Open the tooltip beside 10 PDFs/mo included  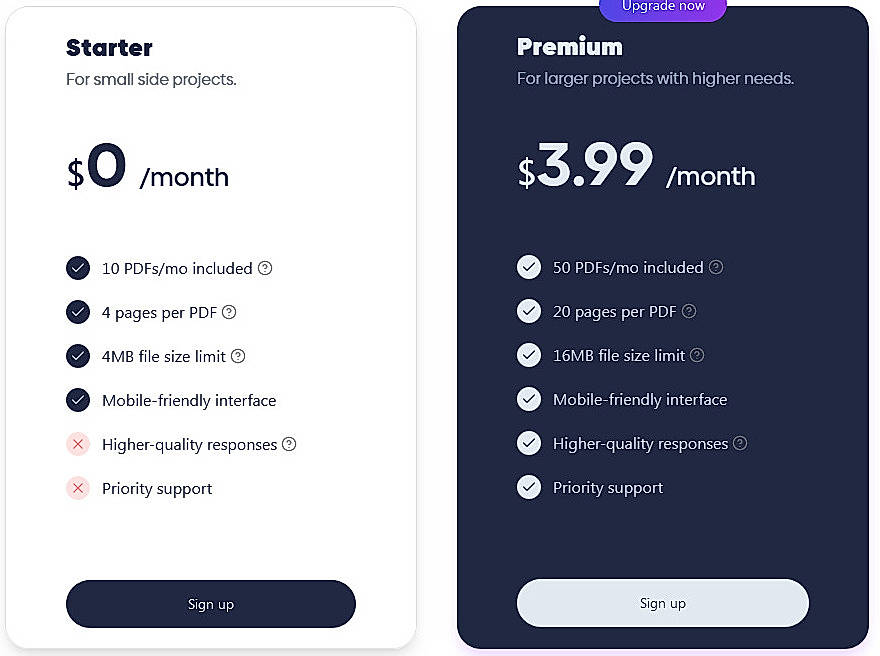264,268
